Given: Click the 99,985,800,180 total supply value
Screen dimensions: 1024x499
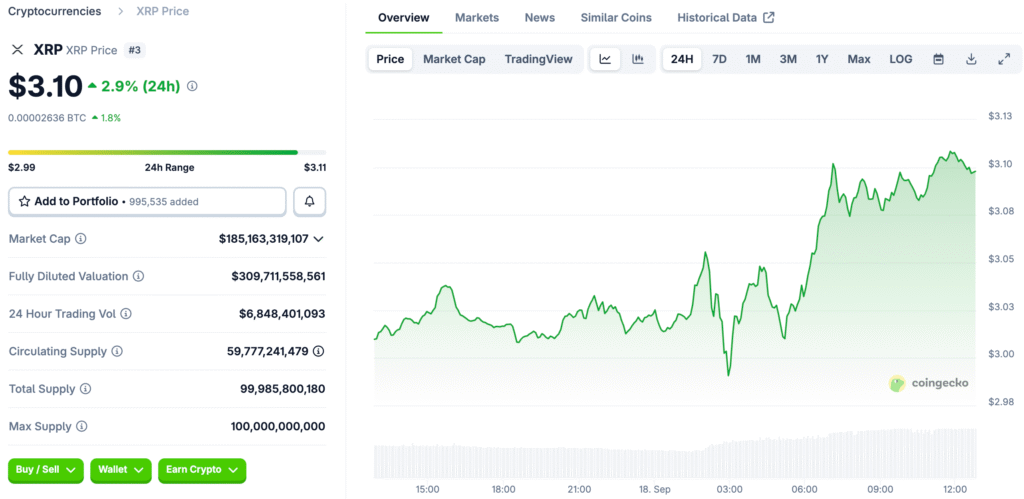Looking at the screenshot, I should point(283,389).
